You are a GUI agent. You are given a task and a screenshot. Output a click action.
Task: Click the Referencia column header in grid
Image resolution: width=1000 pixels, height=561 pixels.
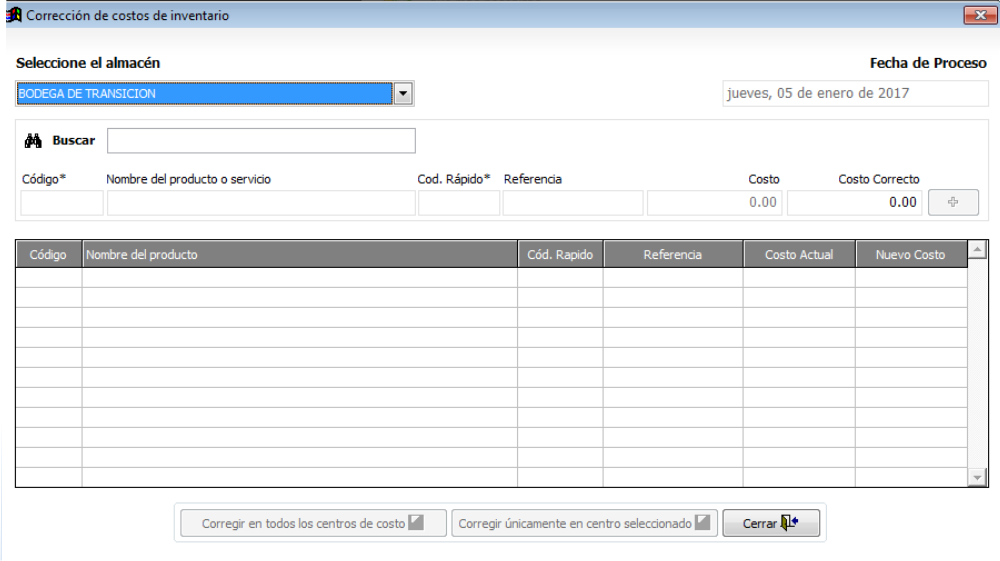click(673, 254)
